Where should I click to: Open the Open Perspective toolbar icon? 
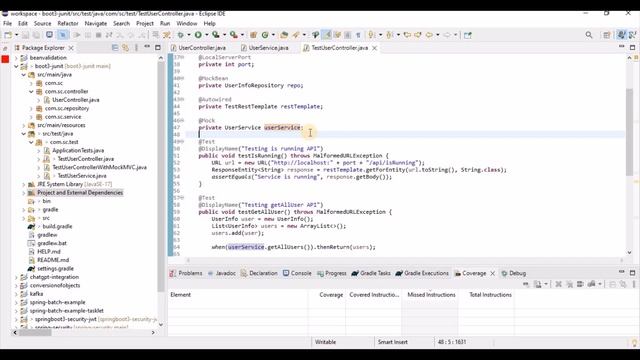tap(607, 35)
